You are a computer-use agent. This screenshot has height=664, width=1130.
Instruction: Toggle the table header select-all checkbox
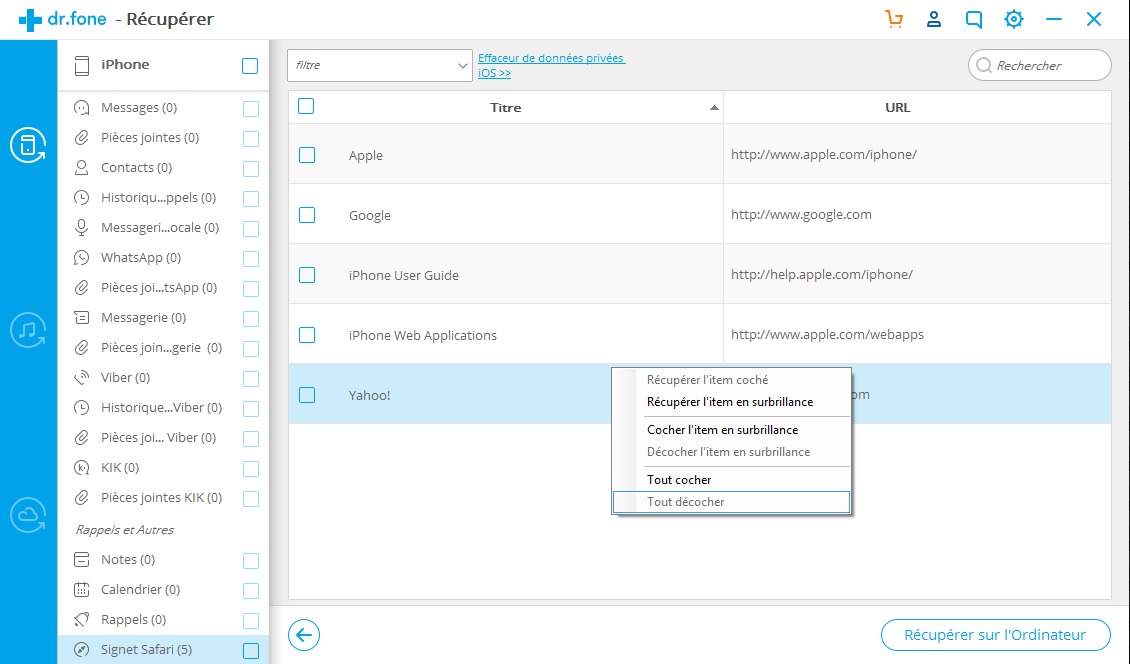pos(306,107)
